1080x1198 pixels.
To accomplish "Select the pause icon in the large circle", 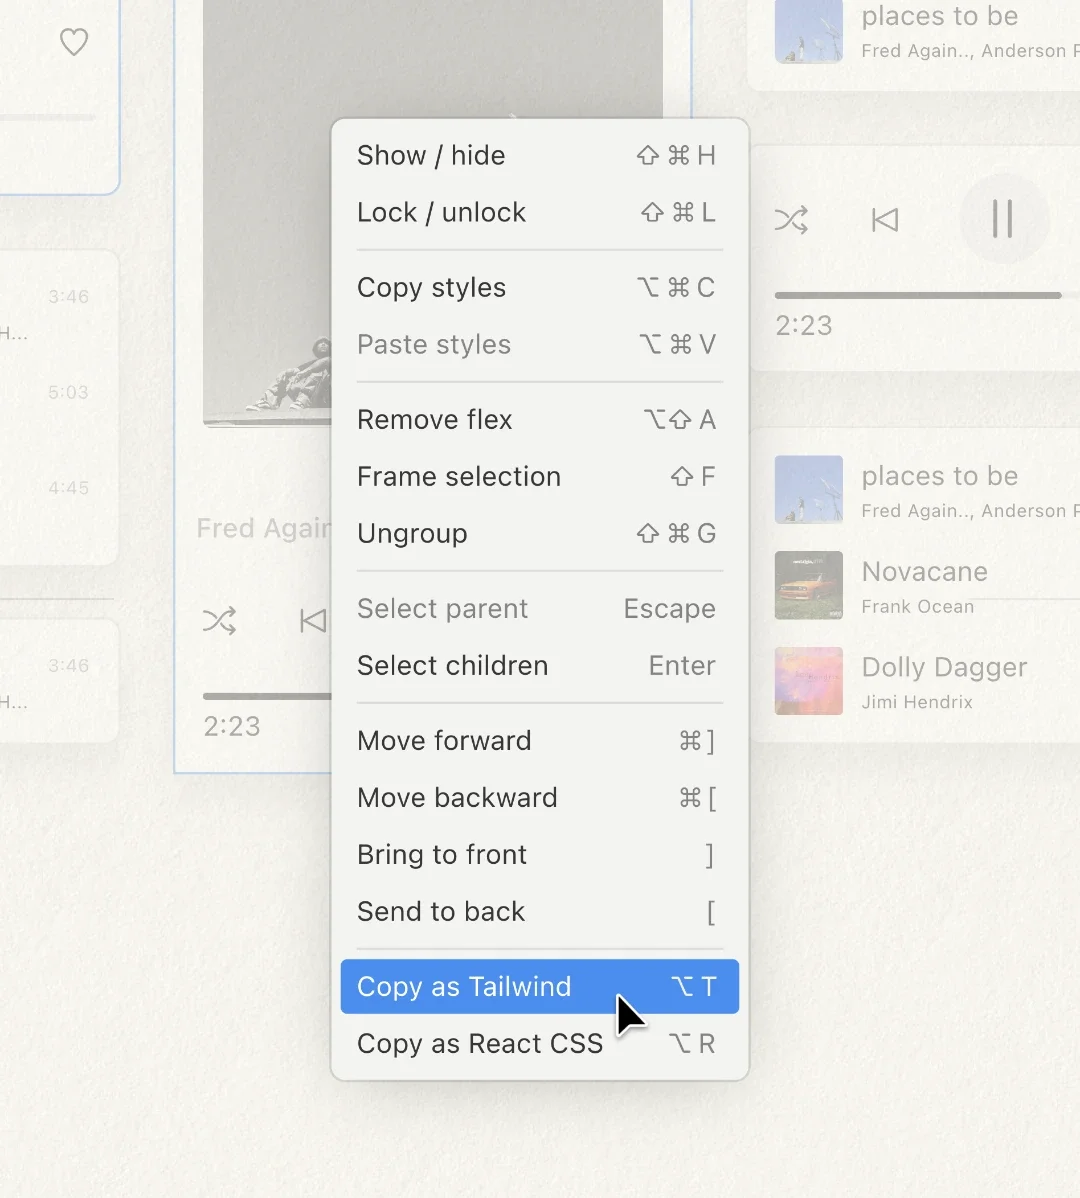I will [x=1004, y=219].
